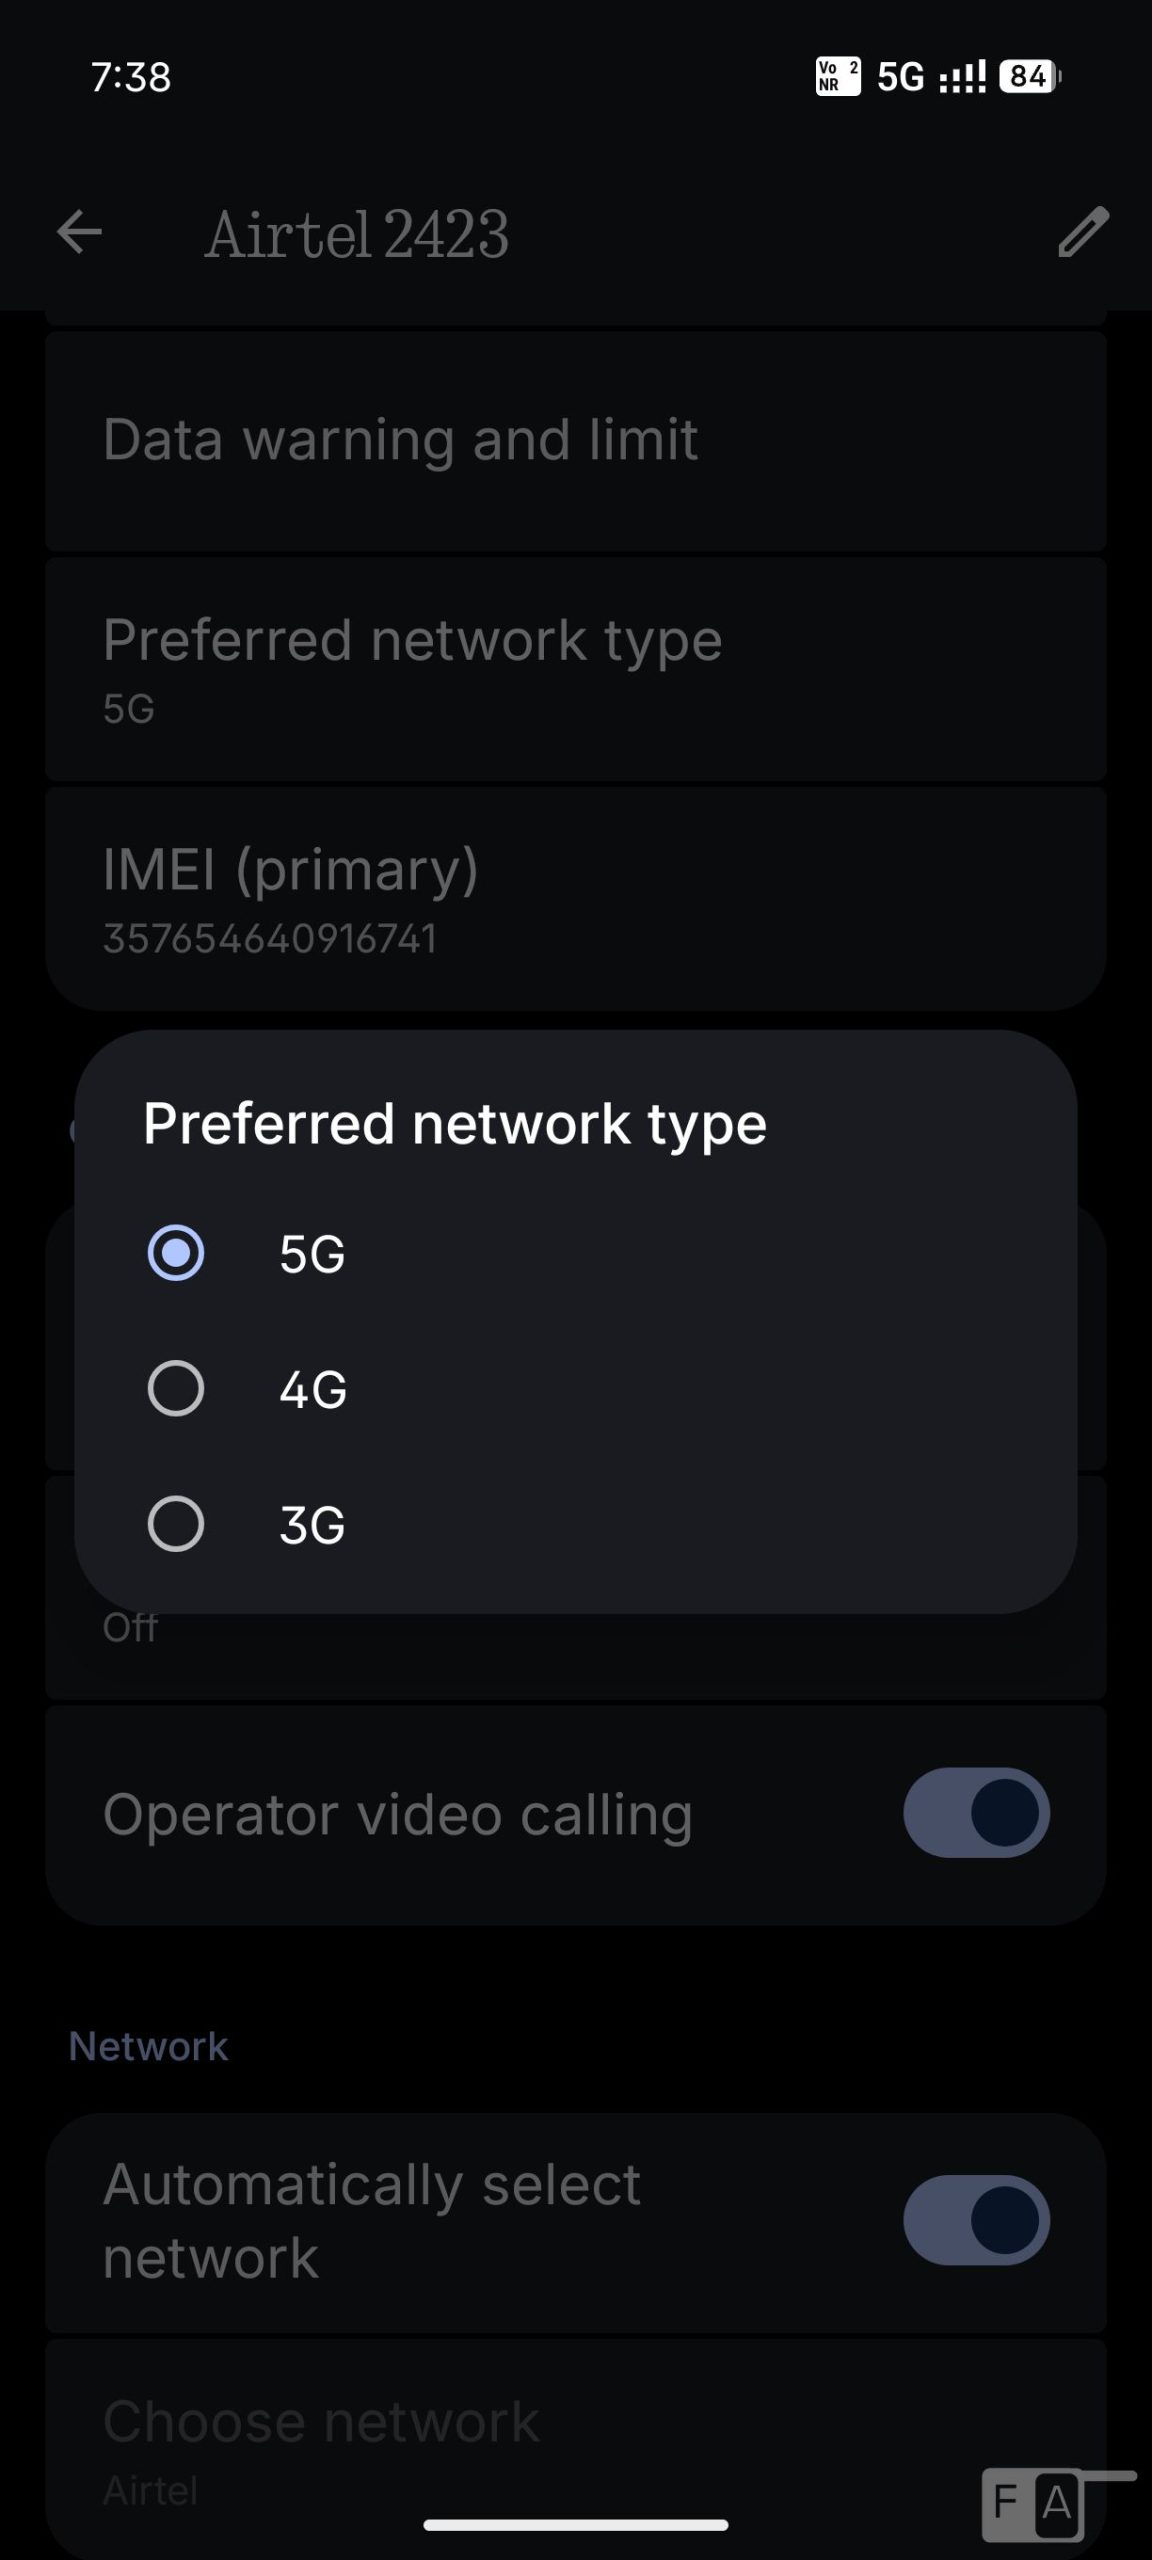
Task: Tap the VoNR status bar icon
Action: coord(838,77)
